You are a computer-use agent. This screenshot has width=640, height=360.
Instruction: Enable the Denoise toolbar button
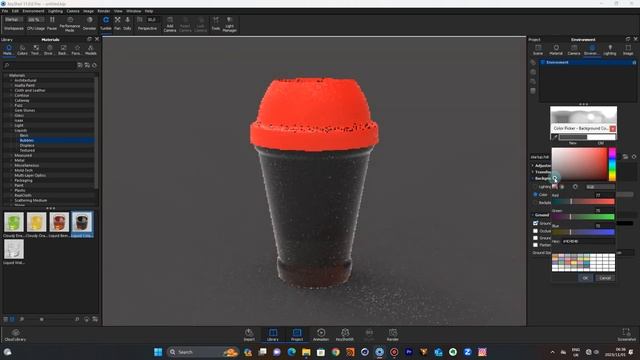tap(89, 23)
